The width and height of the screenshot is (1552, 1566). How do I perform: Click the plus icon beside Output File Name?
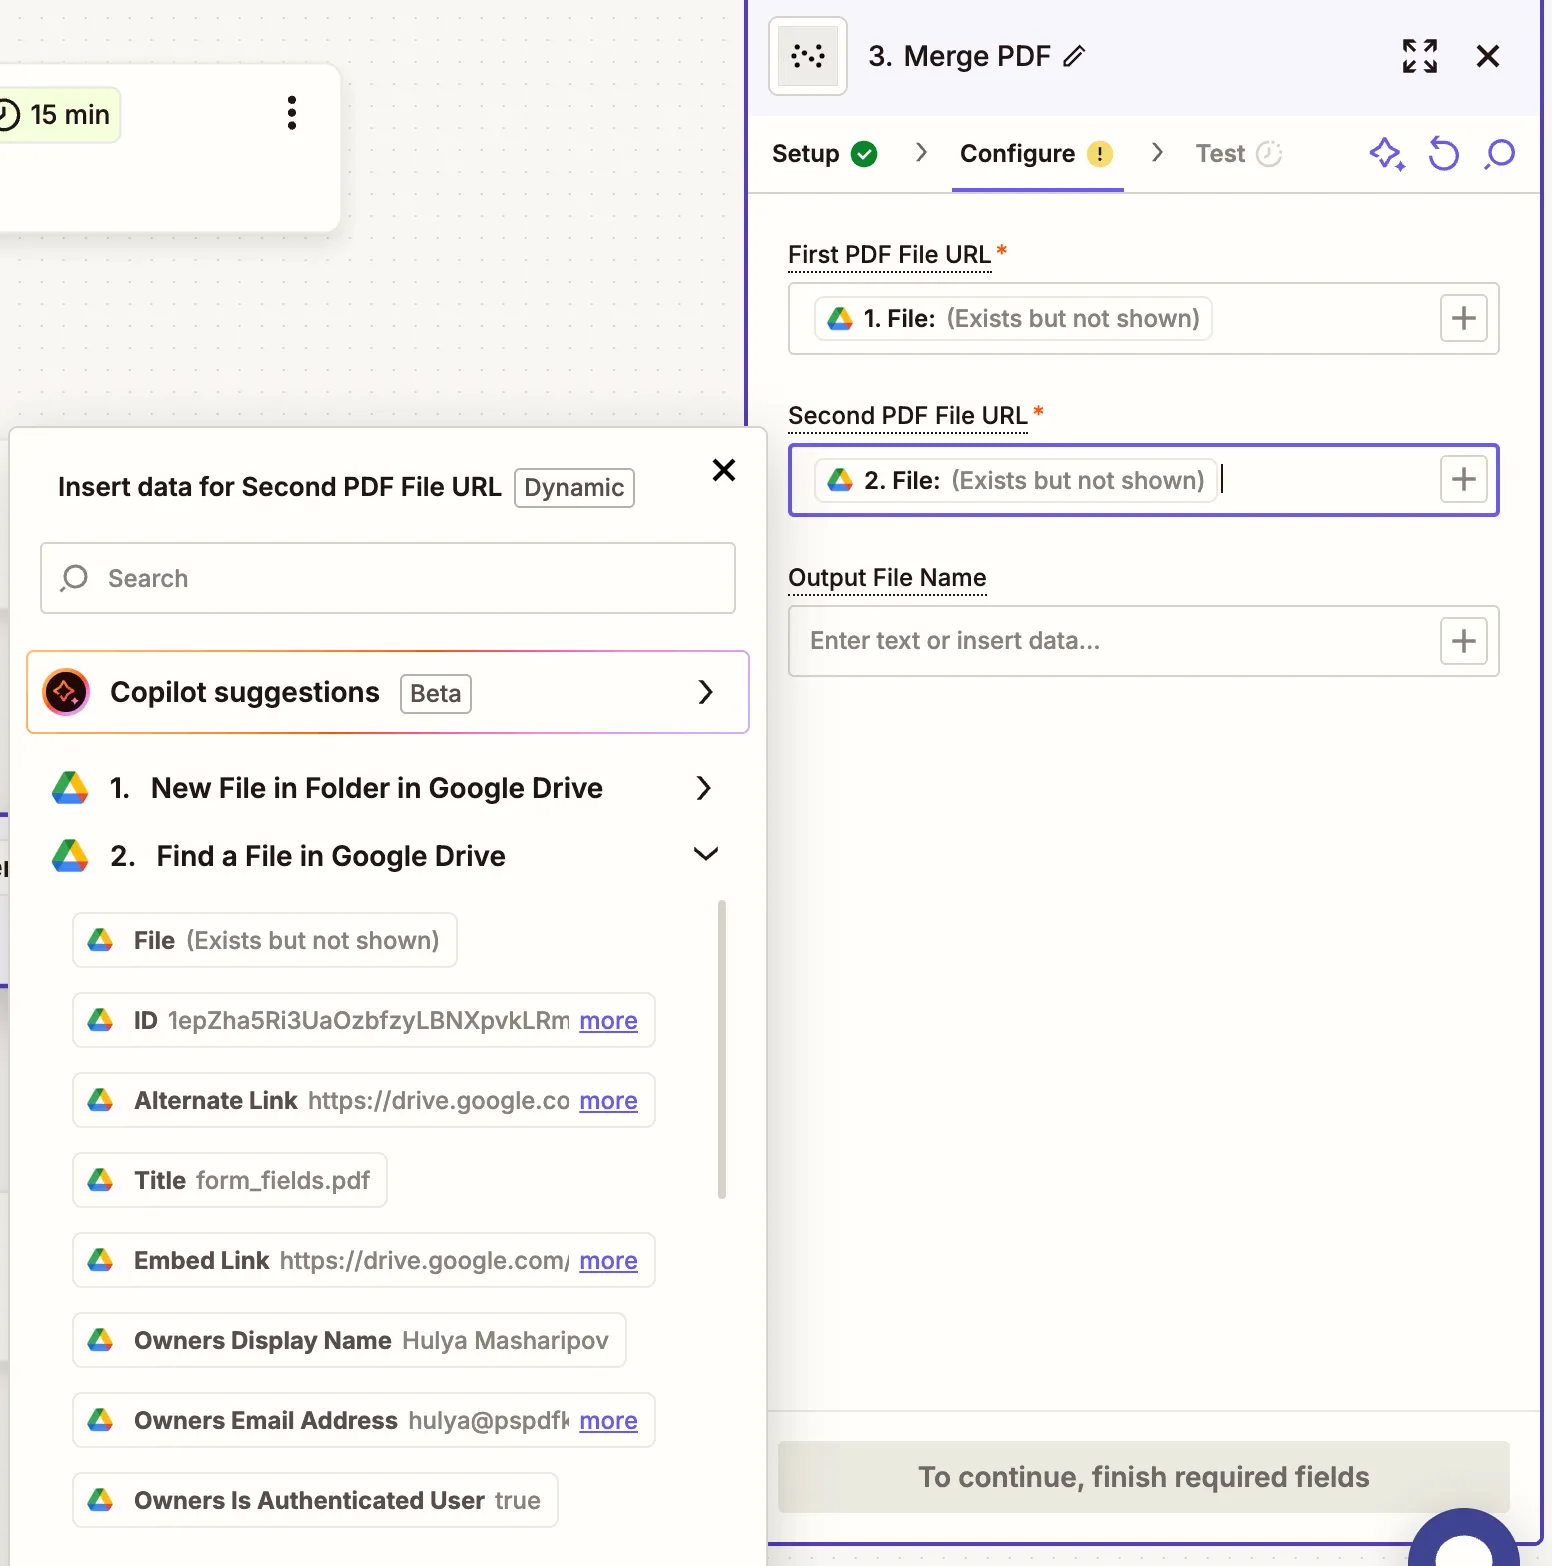pos(1463,641)
